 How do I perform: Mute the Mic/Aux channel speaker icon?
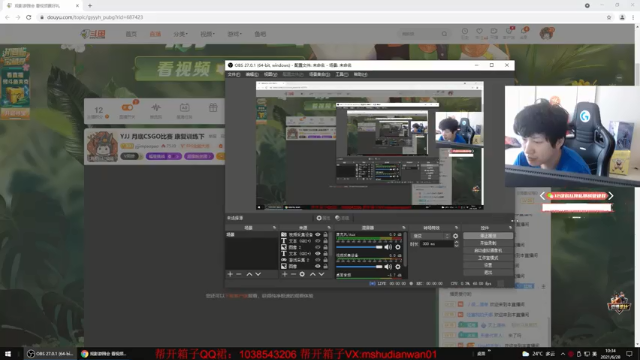tap(388, 247)
